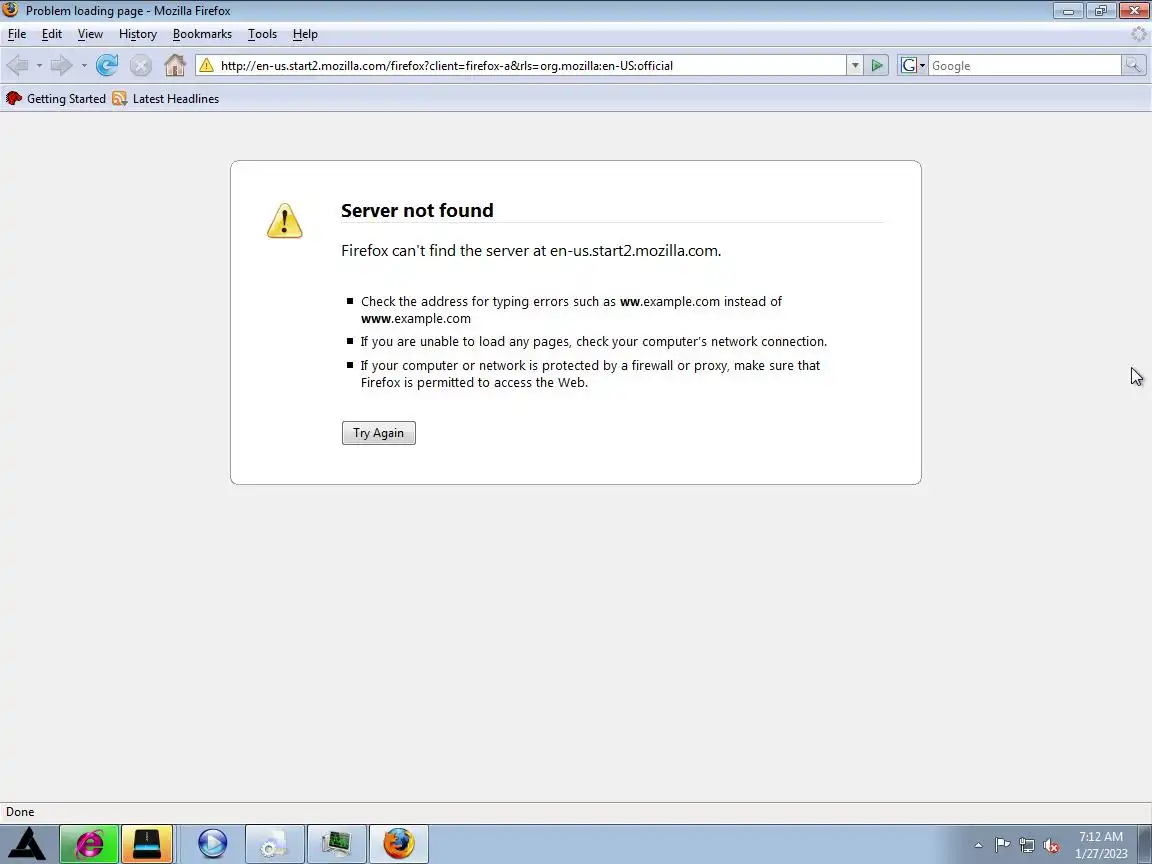Click the yellow warning triangle on error page
The image size is (1152, 864).
tap(284, 220)
